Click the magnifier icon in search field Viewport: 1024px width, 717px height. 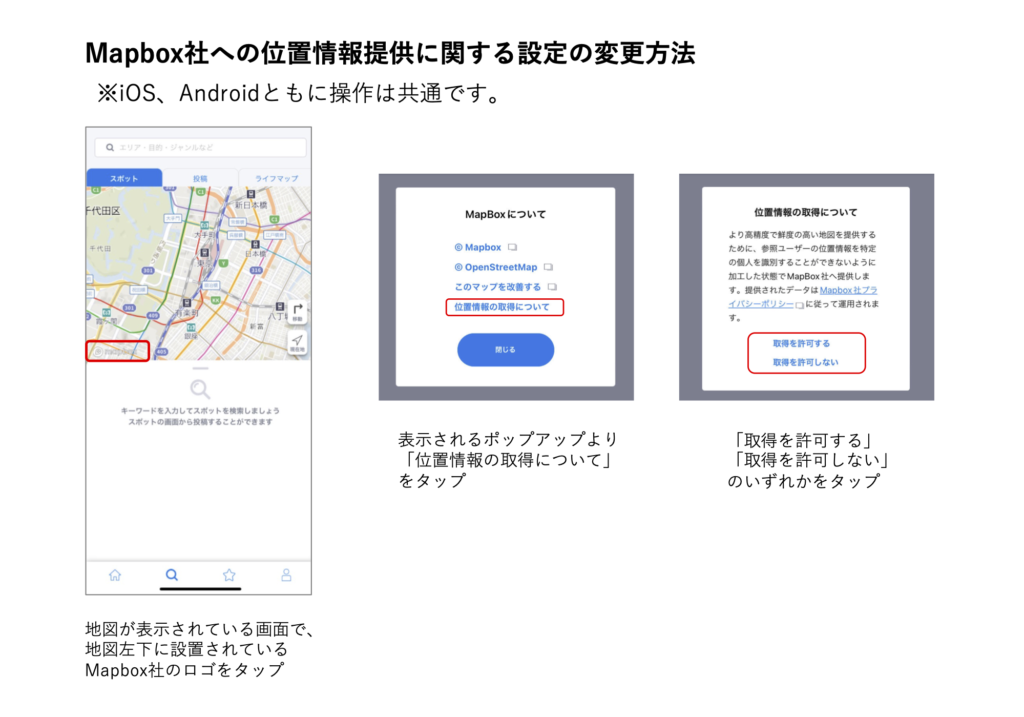pos(110,148)
